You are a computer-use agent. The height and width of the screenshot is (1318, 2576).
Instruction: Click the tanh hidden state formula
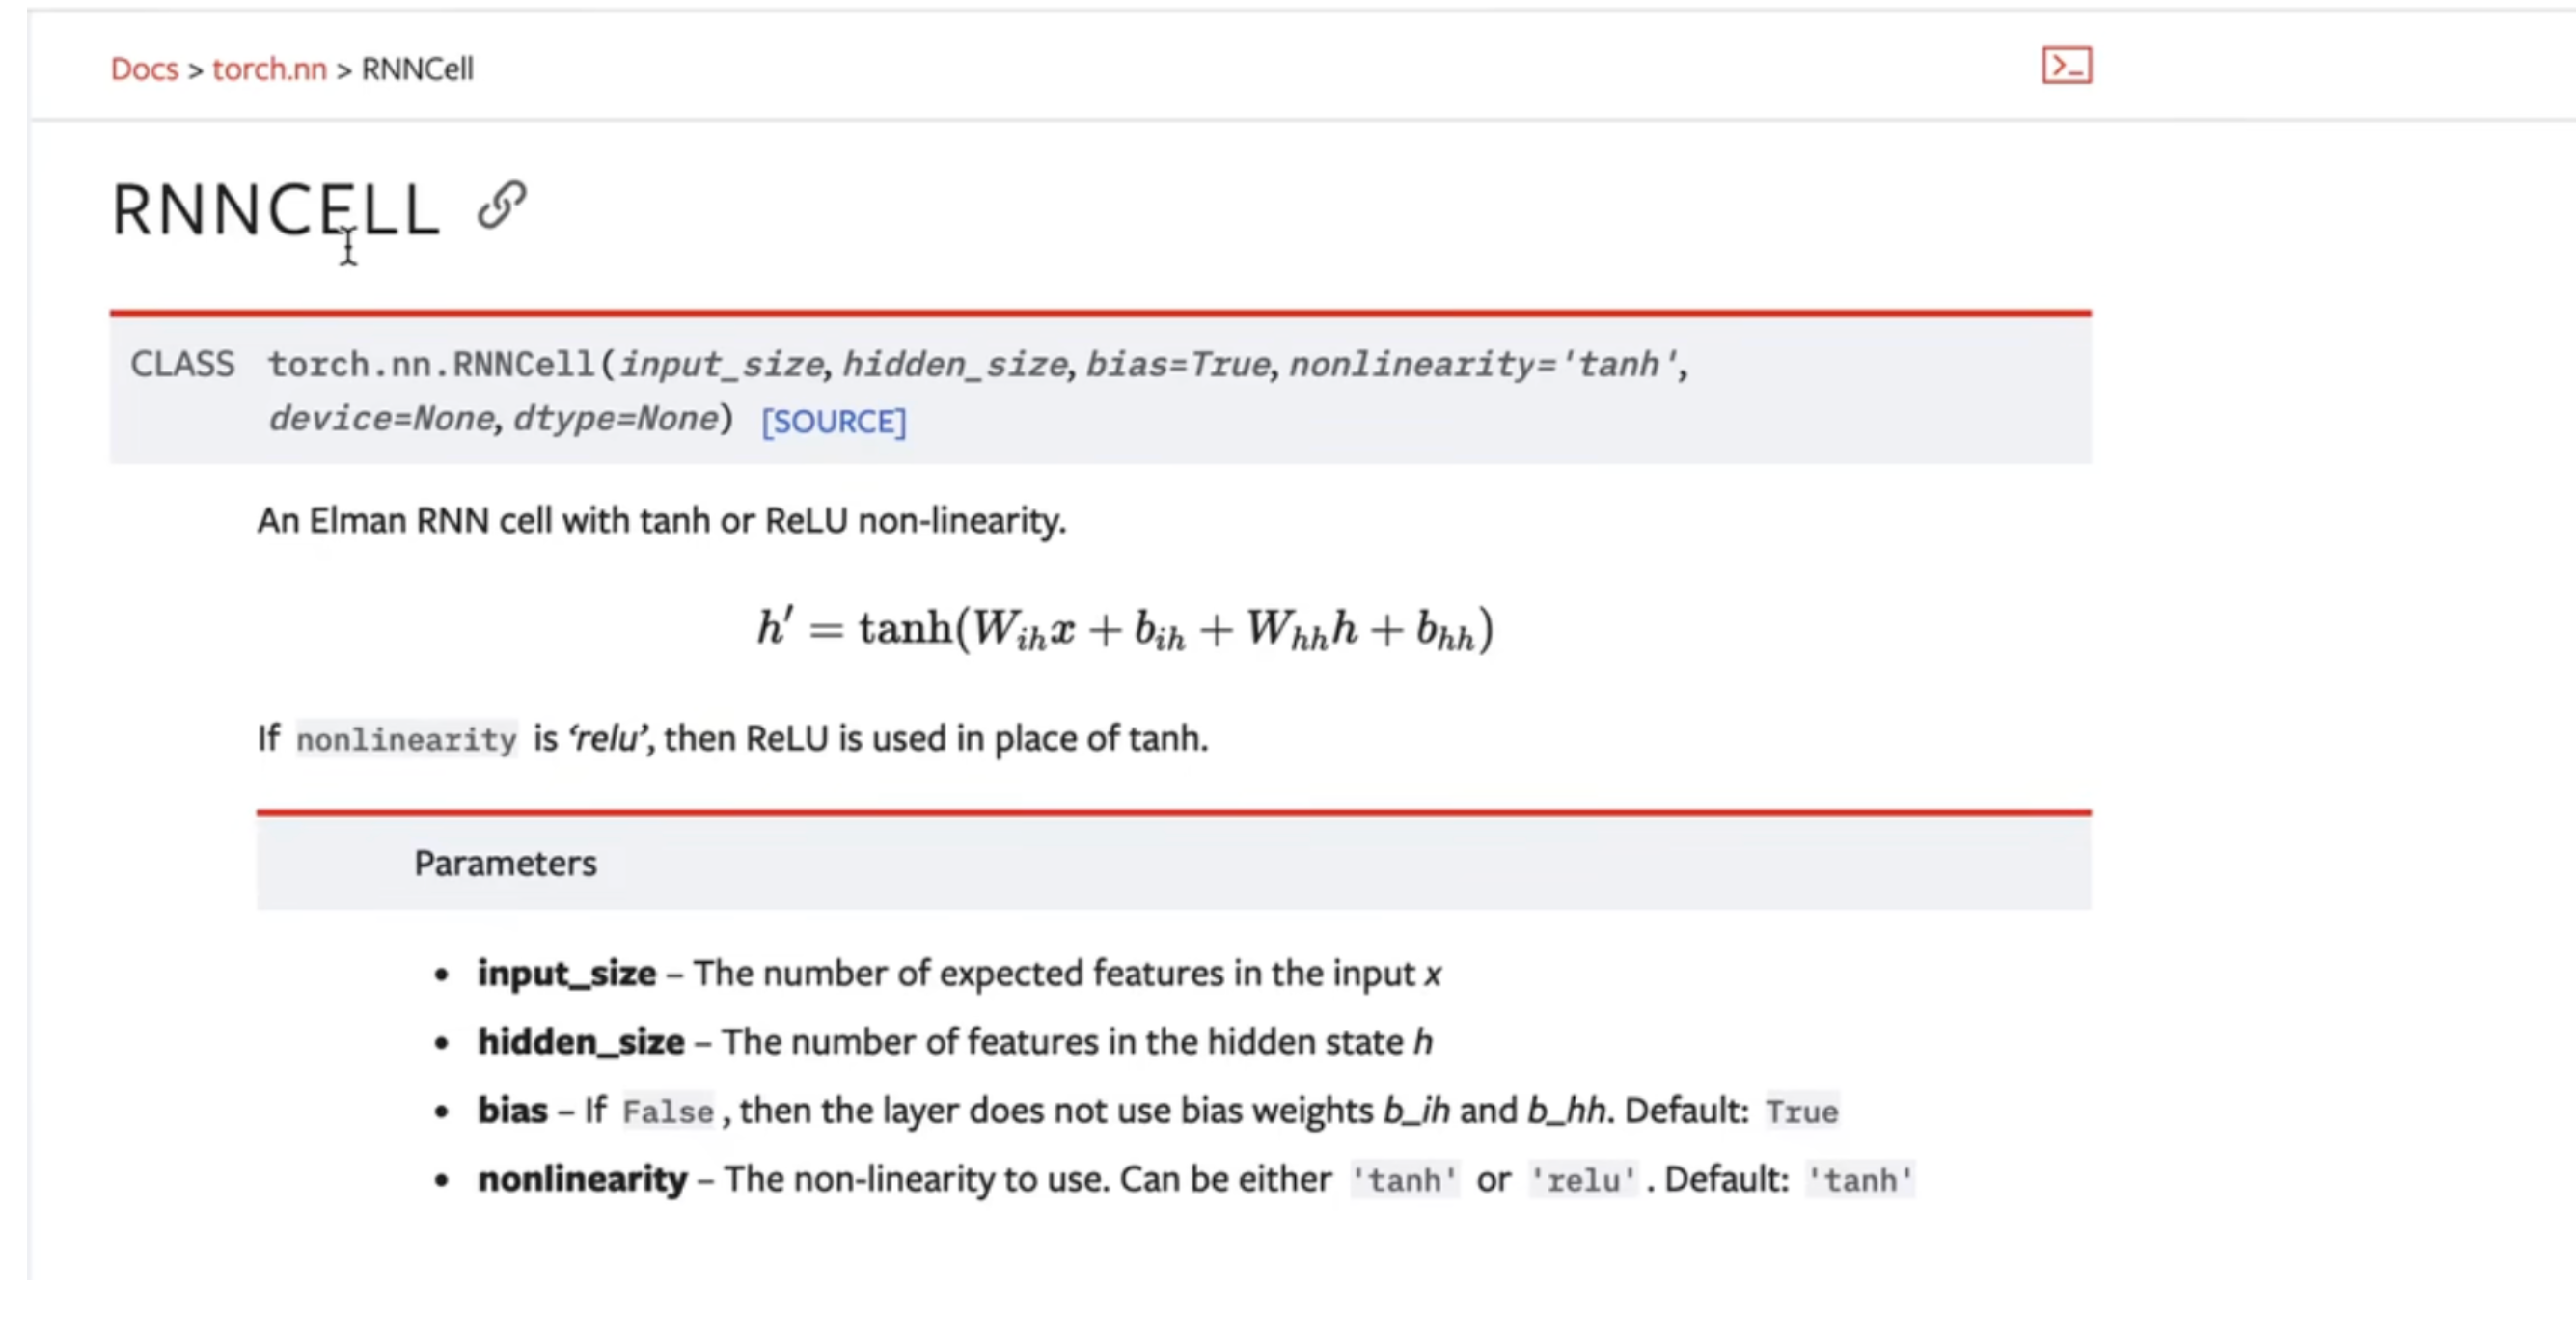[x=1125, y=629]
